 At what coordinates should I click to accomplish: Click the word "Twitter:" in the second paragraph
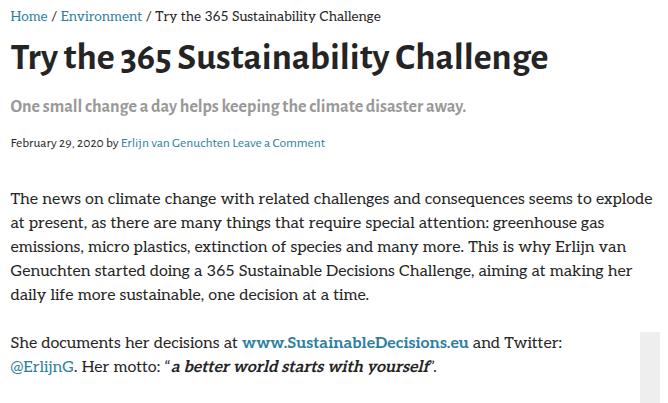(533, 343)
